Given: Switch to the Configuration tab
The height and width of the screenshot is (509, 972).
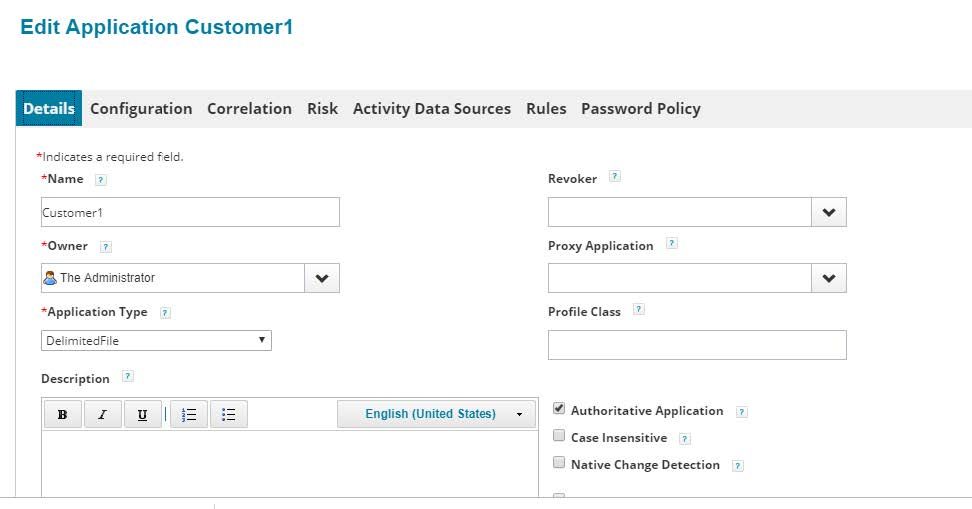Looking at the screenshot, I should [x=141, y=109].
